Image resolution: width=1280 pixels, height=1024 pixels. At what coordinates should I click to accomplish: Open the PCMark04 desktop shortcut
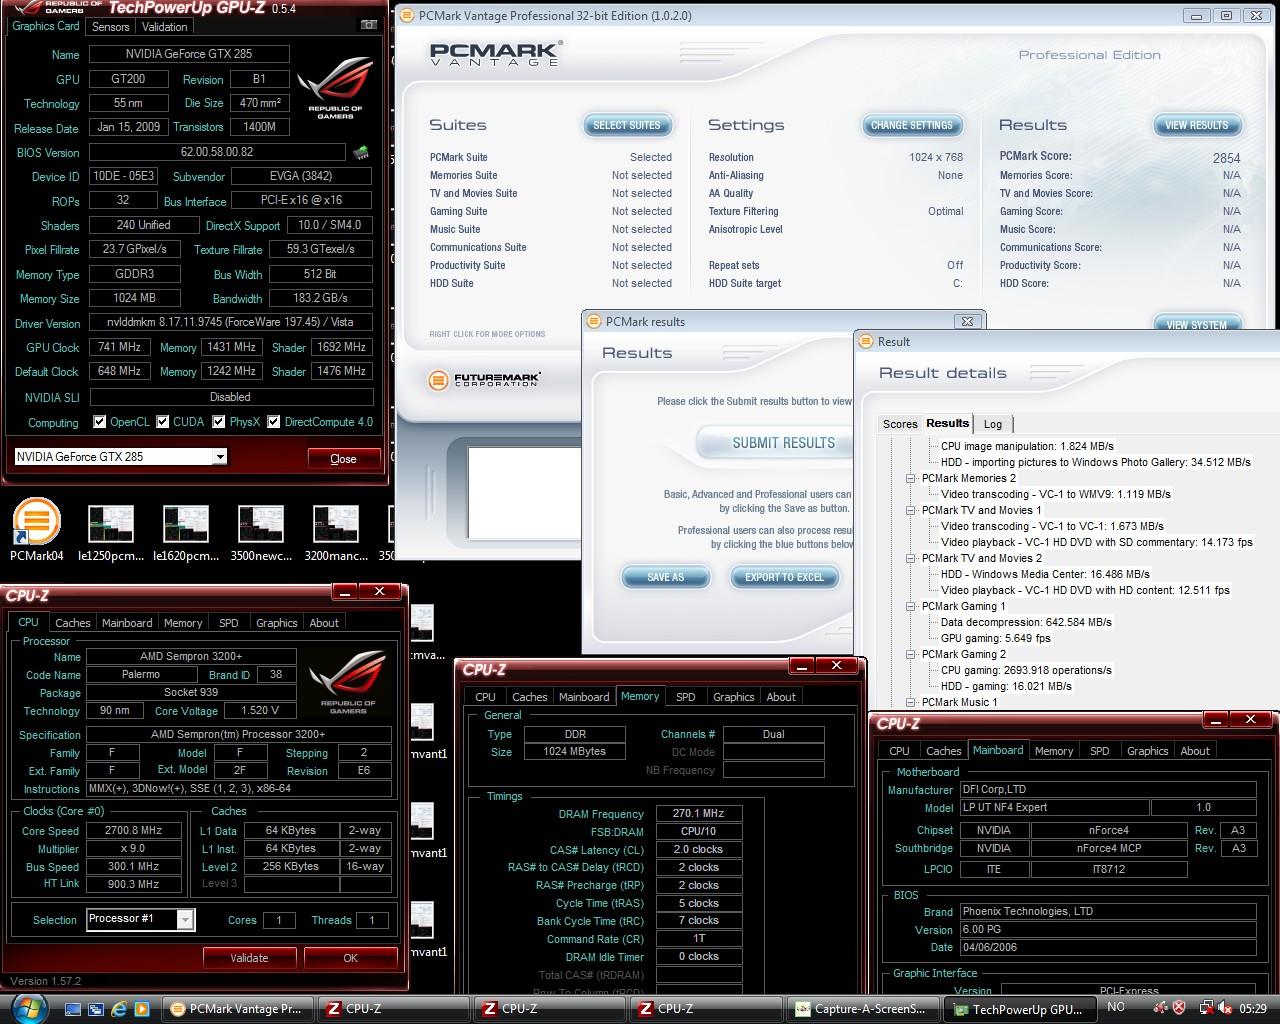click(x=36, y=531)
